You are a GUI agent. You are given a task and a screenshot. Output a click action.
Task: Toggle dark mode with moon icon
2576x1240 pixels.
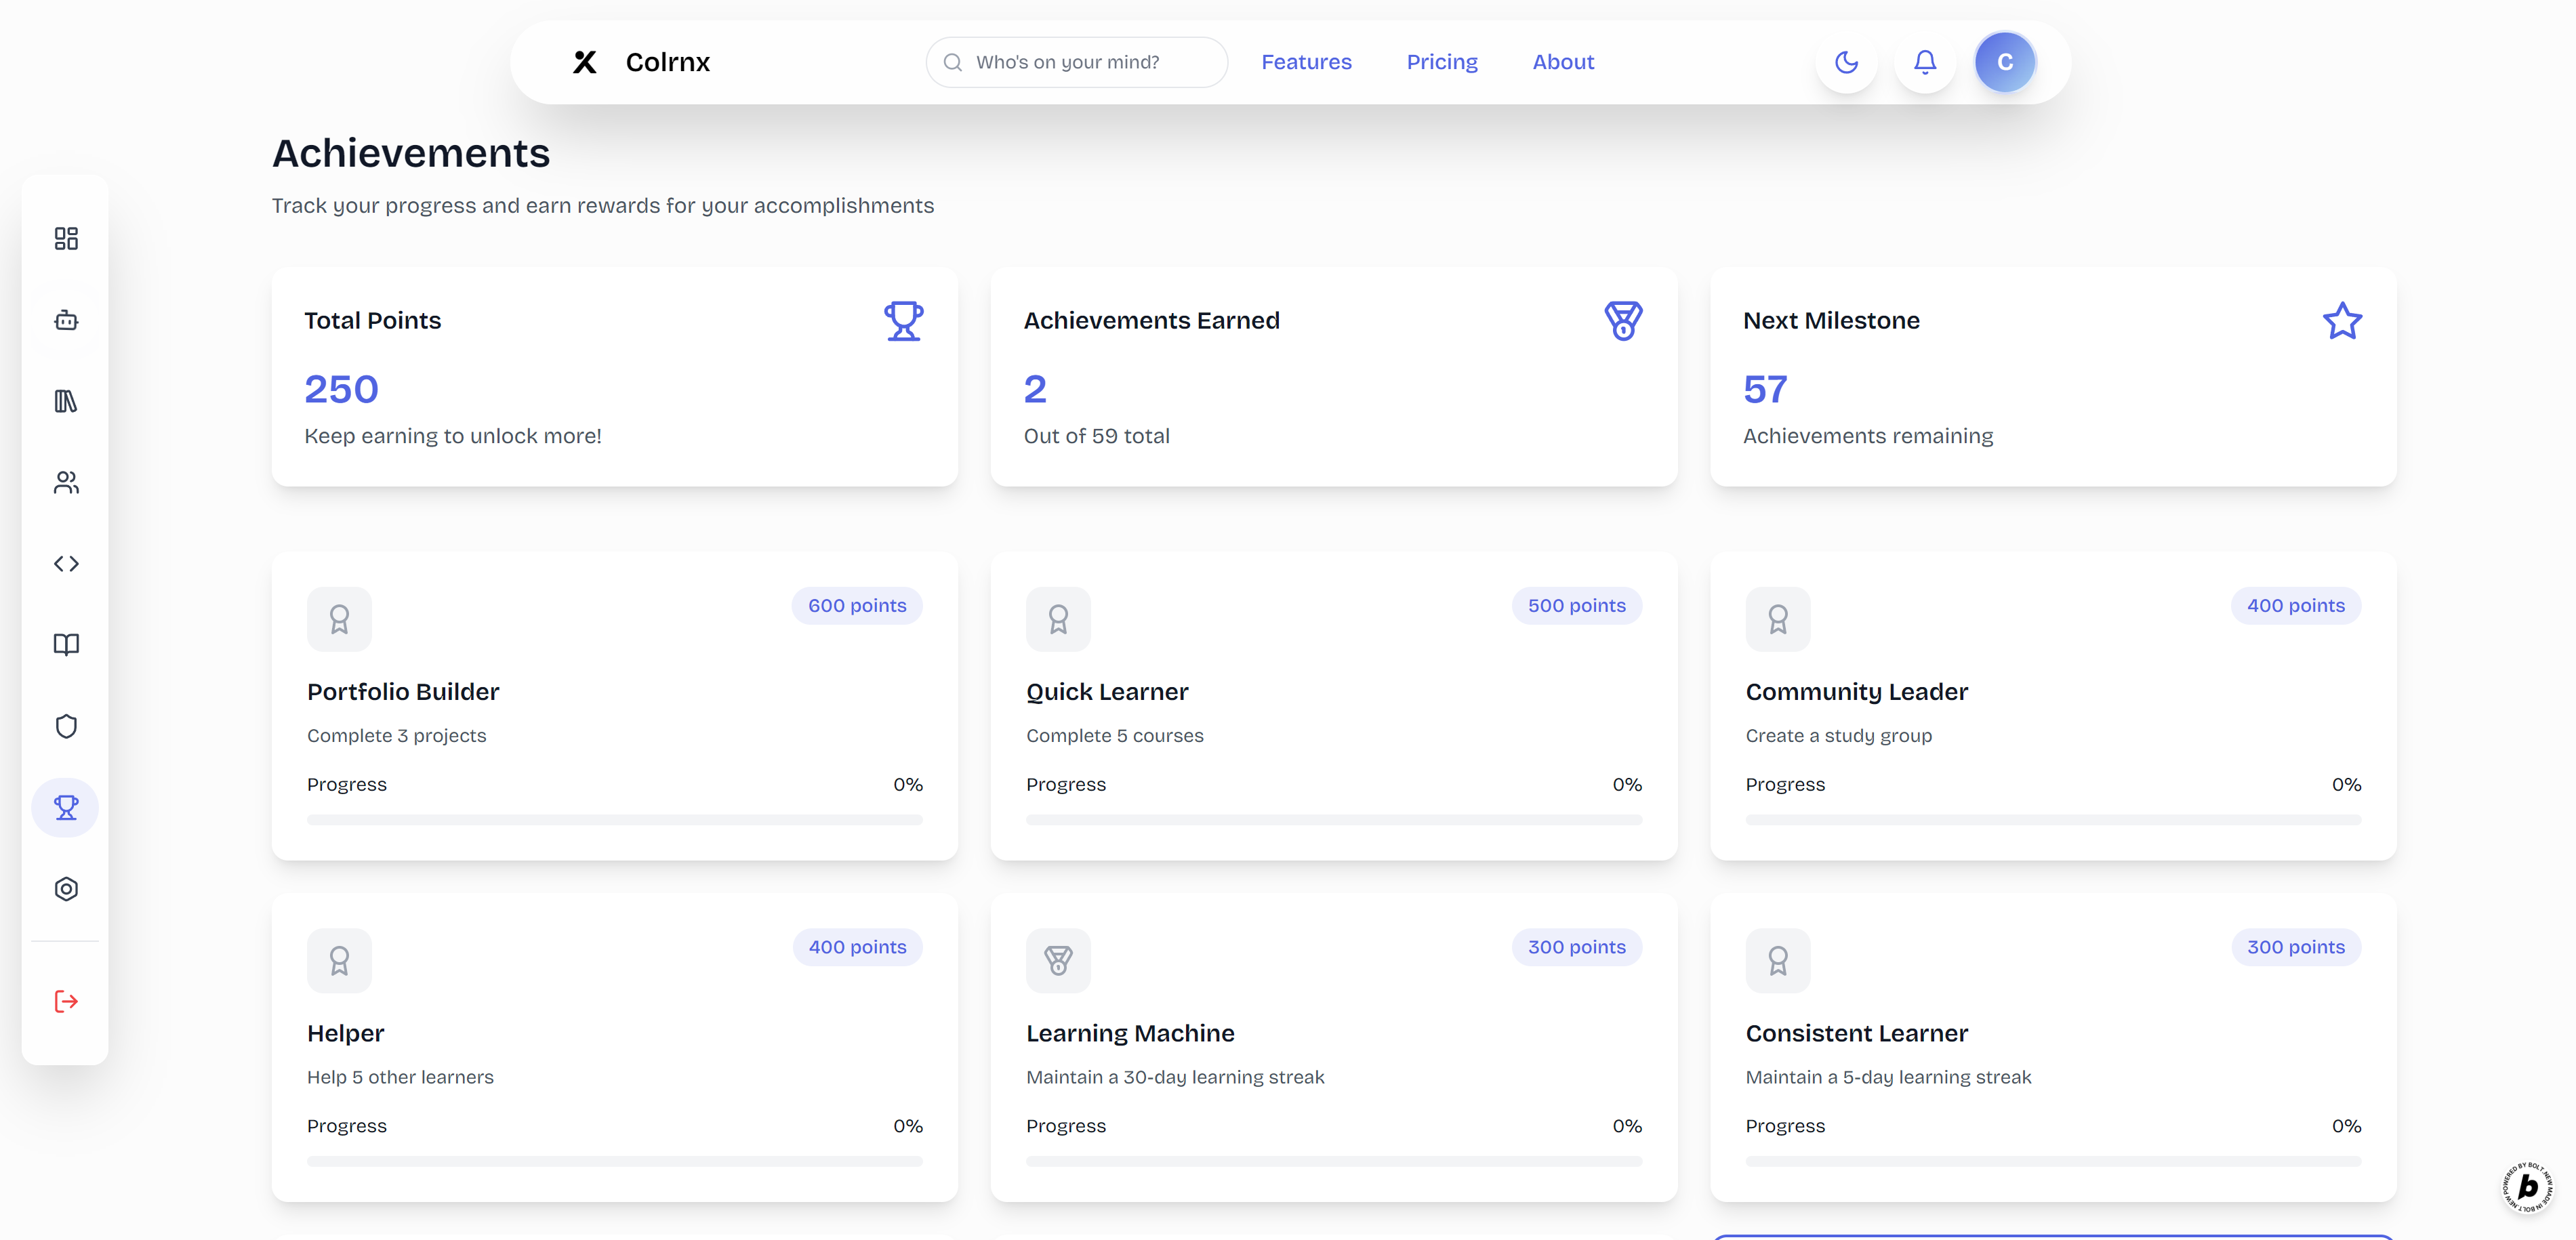(x=1846, y=62)
